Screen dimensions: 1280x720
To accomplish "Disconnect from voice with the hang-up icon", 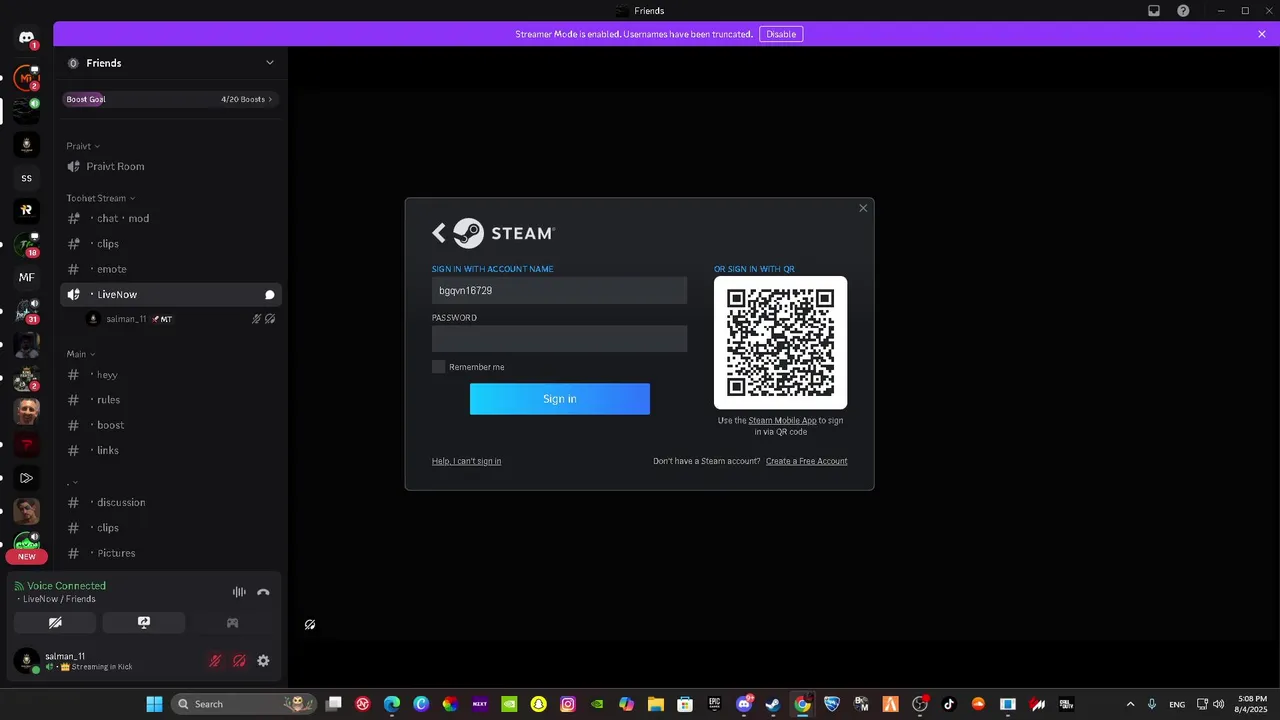I will 263,592.
